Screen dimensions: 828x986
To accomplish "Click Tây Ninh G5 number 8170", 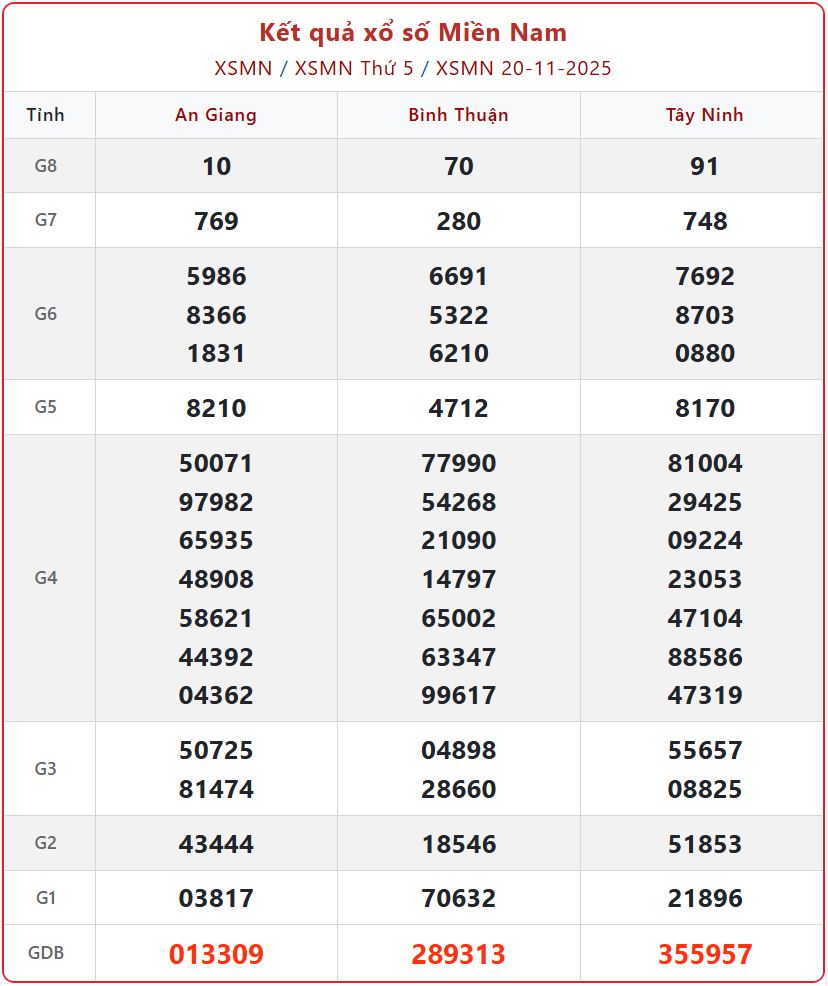I will tap(704, 408).
